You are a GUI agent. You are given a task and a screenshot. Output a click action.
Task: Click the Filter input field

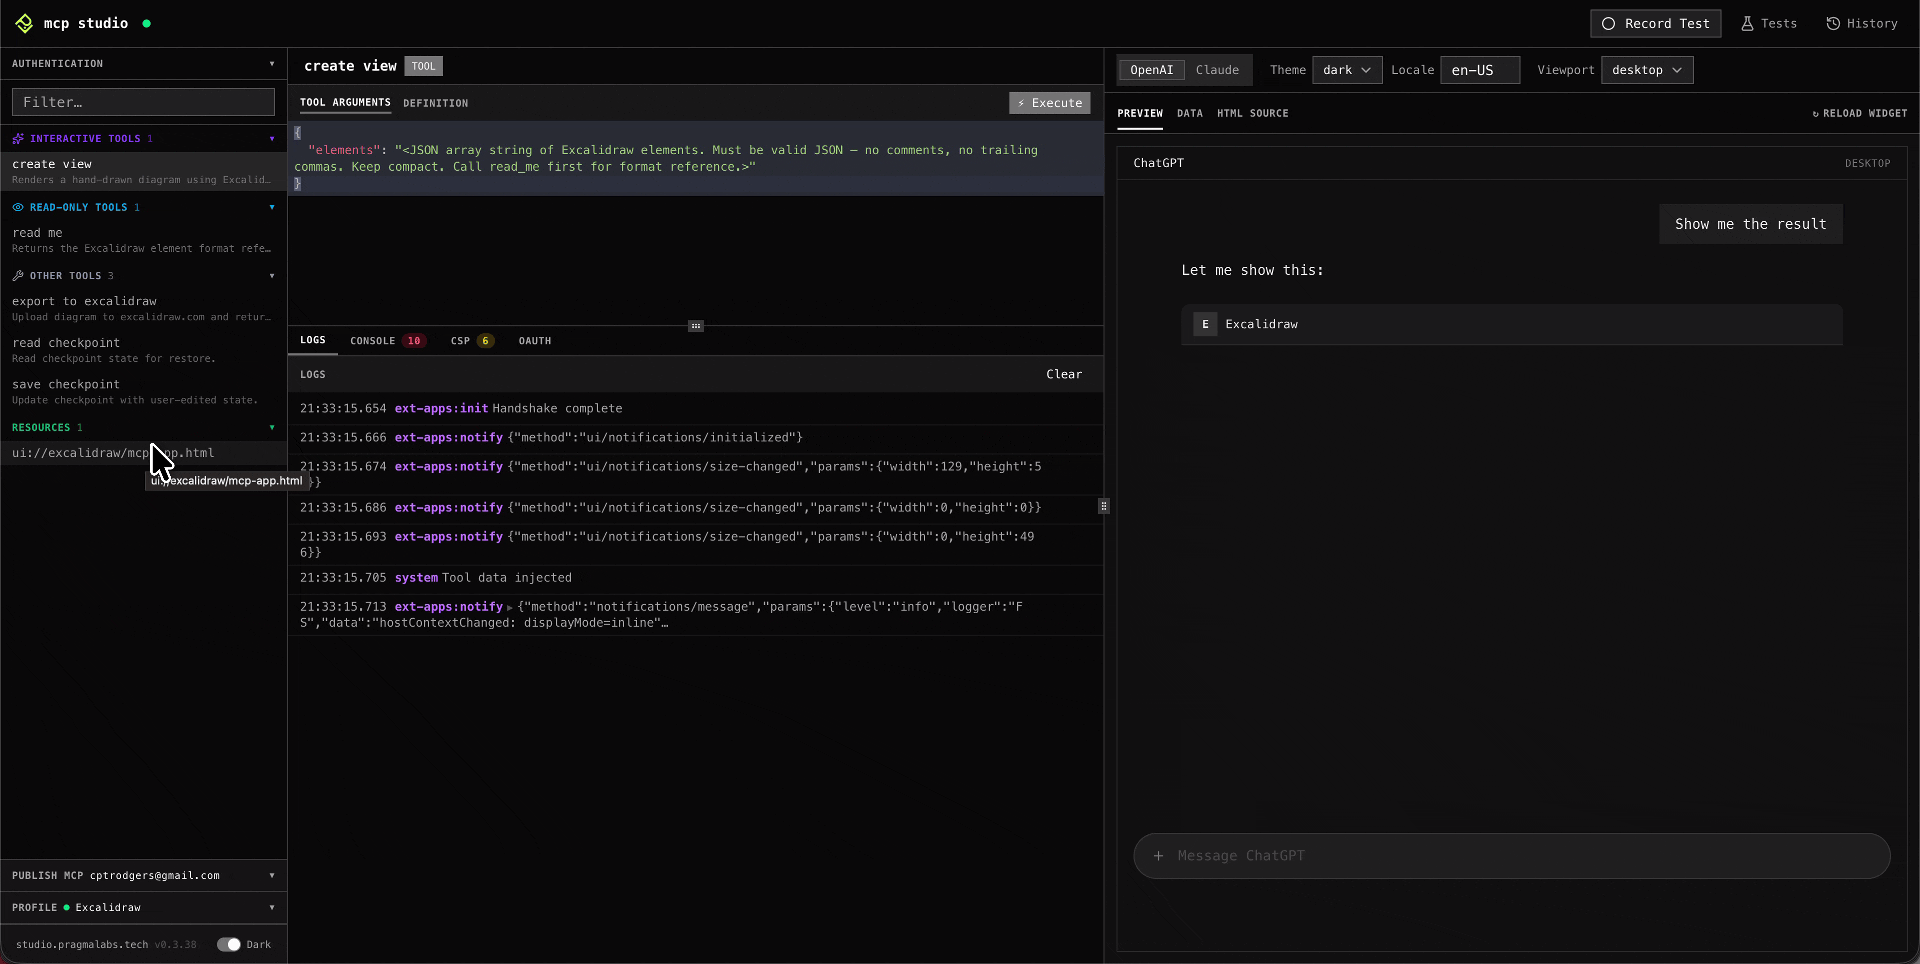click(x=143, y=102)
